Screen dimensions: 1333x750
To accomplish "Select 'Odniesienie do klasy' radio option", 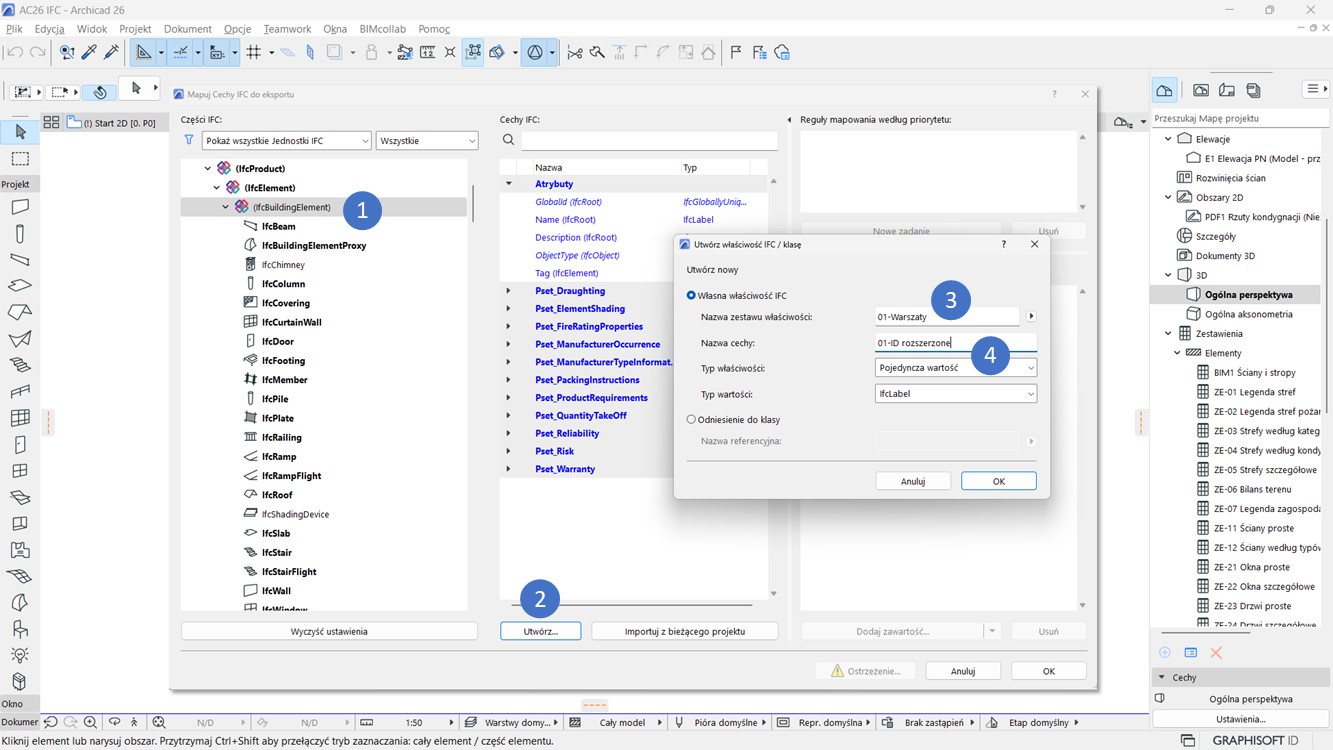I will pyautogui.click(x=691, y=420).
